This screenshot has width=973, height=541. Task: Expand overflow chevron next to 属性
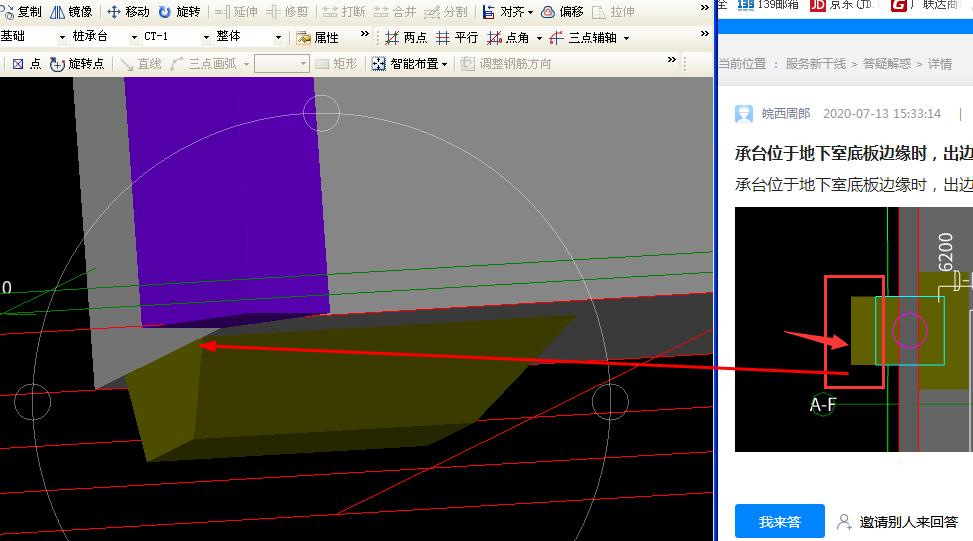(365, 34)
